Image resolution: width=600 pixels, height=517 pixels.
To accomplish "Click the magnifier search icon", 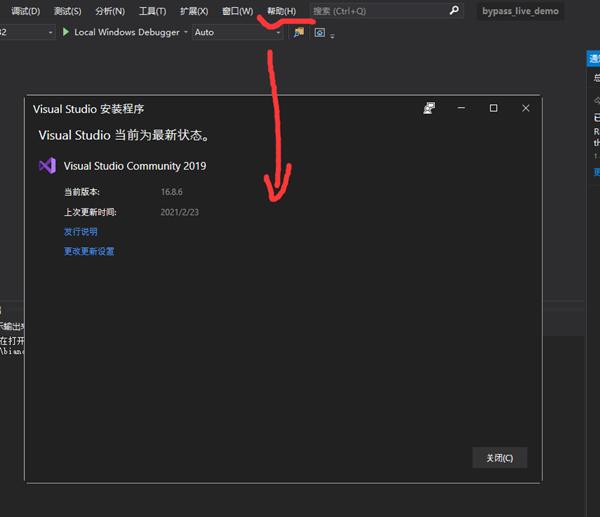I will (x=454, y=10).
